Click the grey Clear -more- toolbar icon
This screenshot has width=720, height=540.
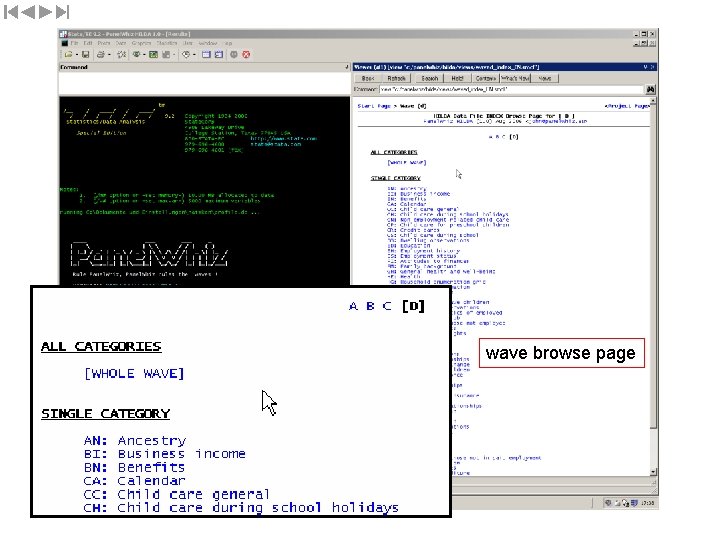pyautogui.click(x=234, y=55)
